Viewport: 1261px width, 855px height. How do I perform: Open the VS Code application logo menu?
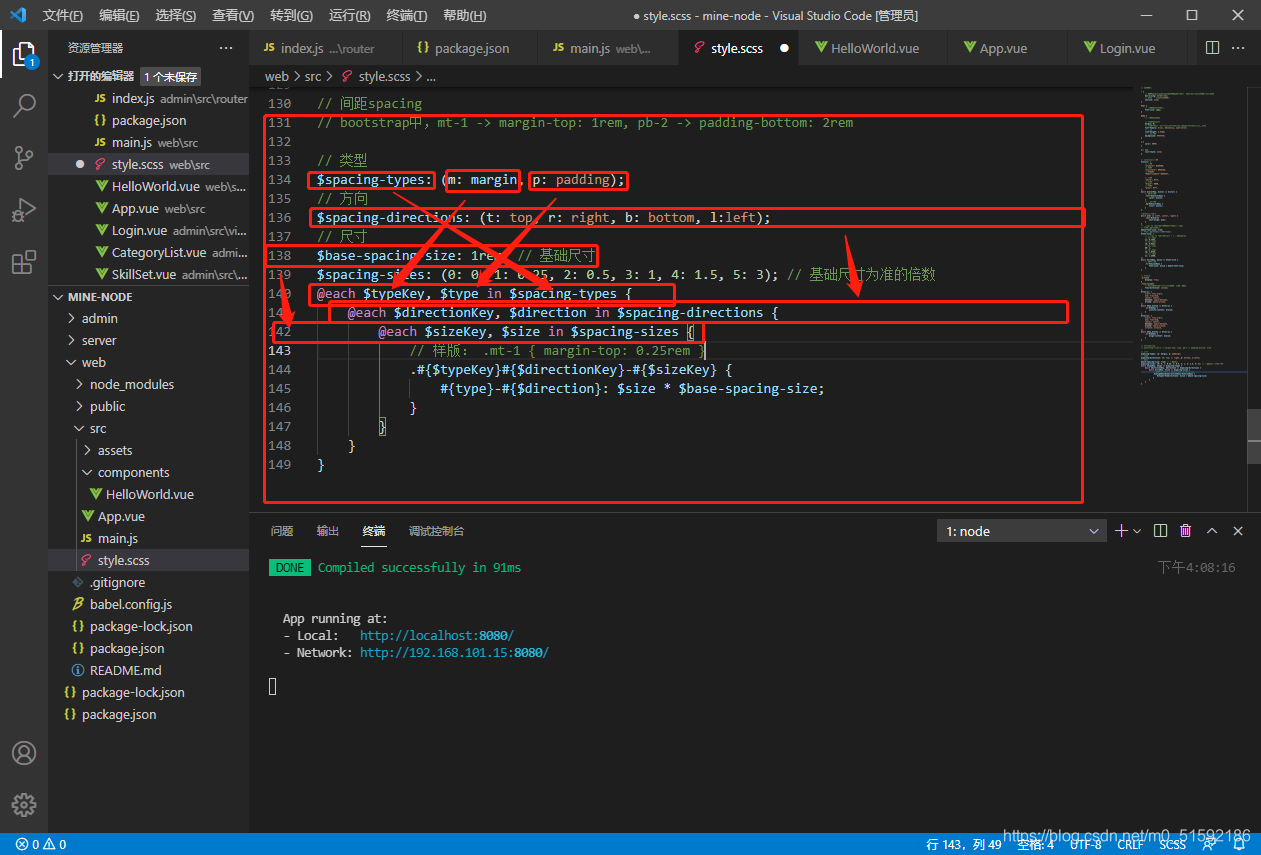pyautogui.click(x=17, y=15)
